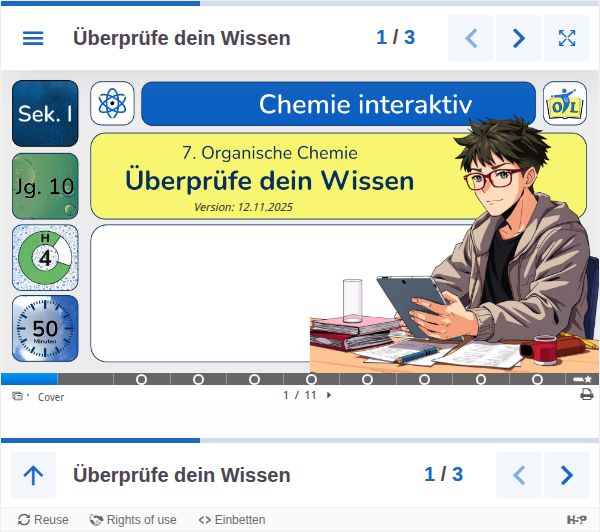Image resolution: width=600 pixels, height=532 pixels.
Task: Jump to the fourth circle marker on the progress bar
Action: (x=311, y=379)
